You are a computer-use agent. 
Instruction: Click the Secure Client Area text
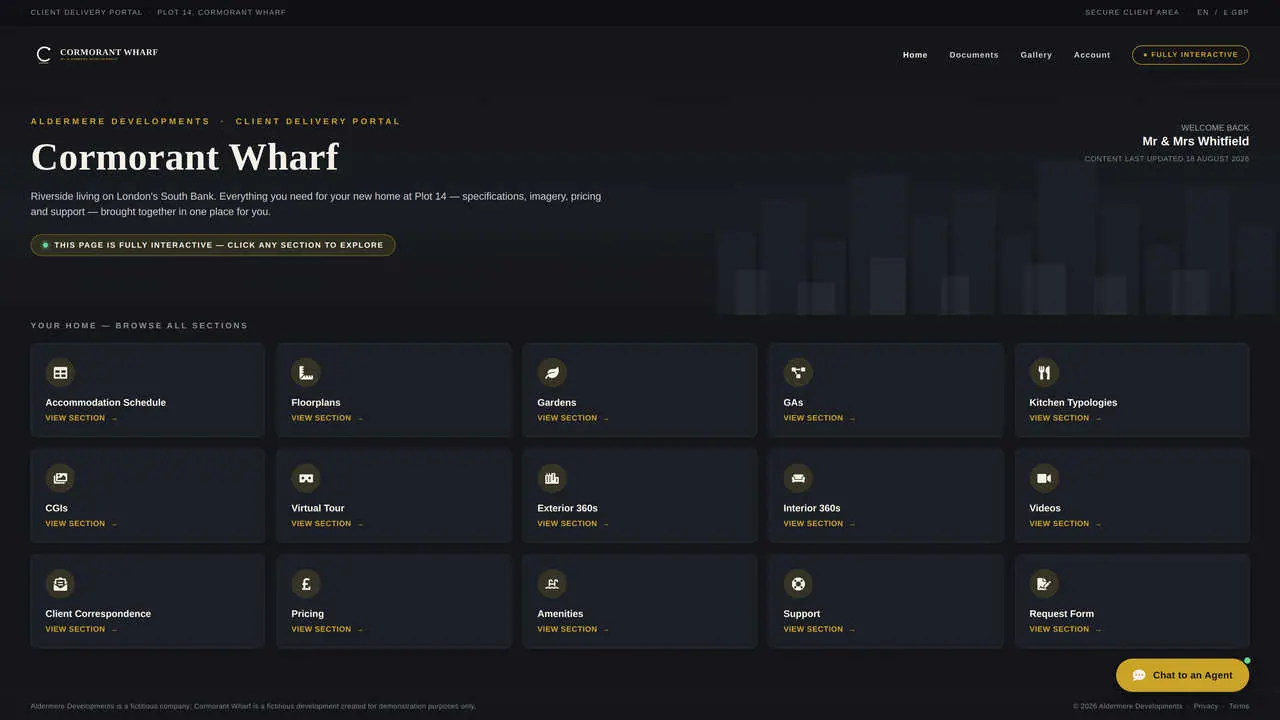click(x=1132, y=13)
